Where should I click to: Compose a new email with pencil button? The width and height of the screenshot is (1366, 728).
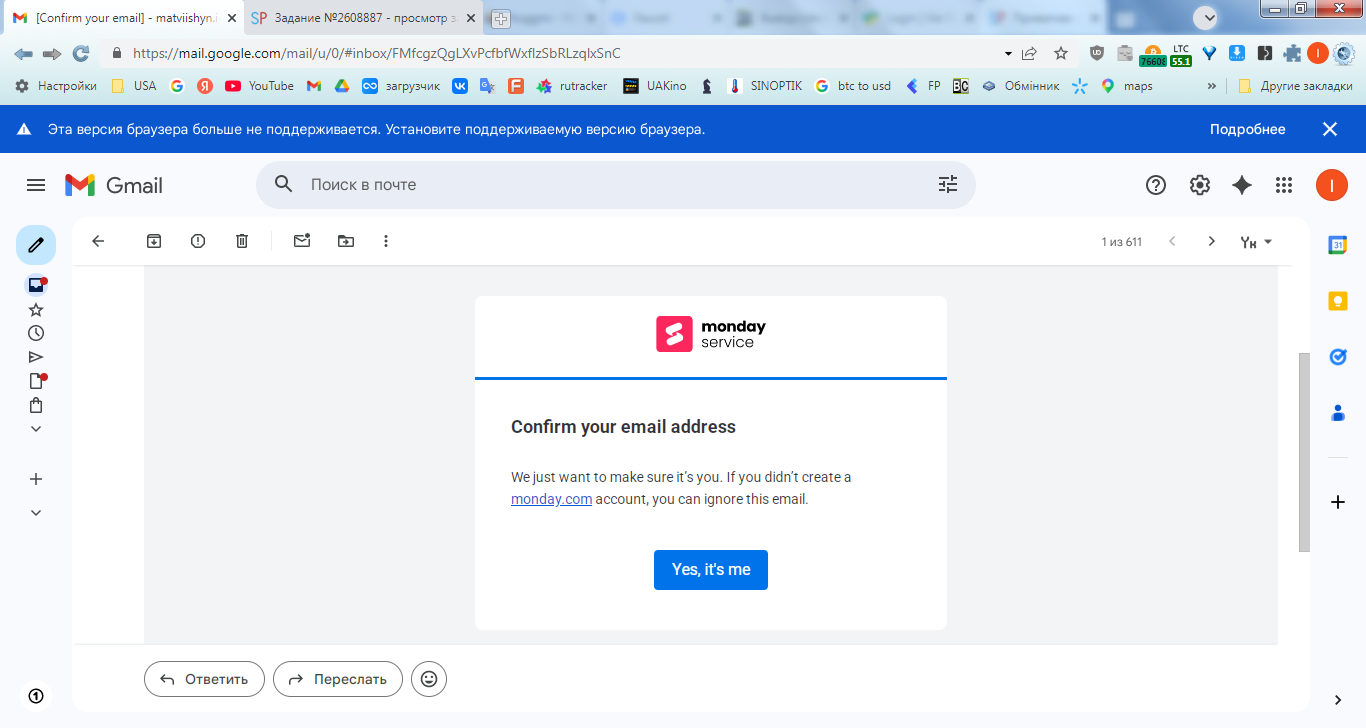click(x=36, y=245)
